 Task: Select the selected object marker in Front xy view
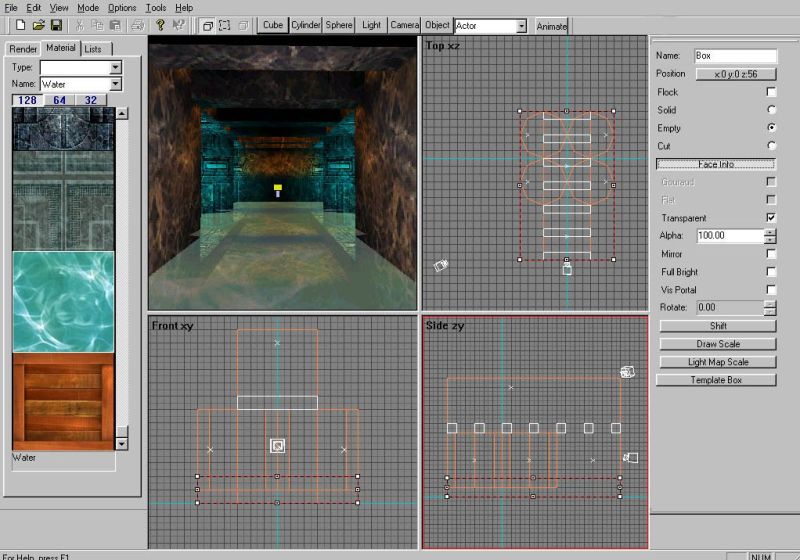point(278,446)
